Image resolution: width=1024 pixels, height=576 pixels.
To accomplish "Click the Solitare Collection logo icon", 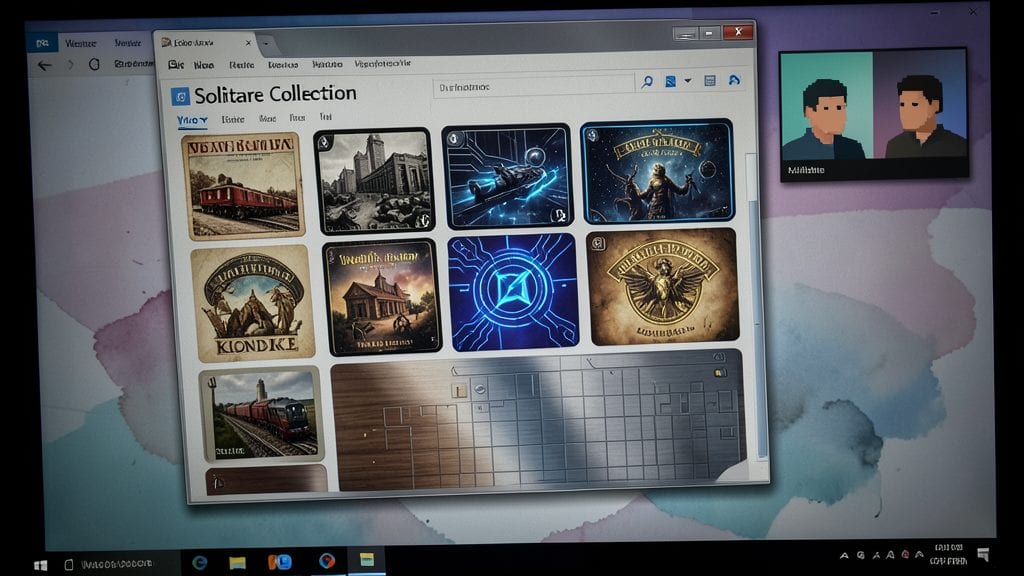I will pyautogui.click(x=180, y=96).
